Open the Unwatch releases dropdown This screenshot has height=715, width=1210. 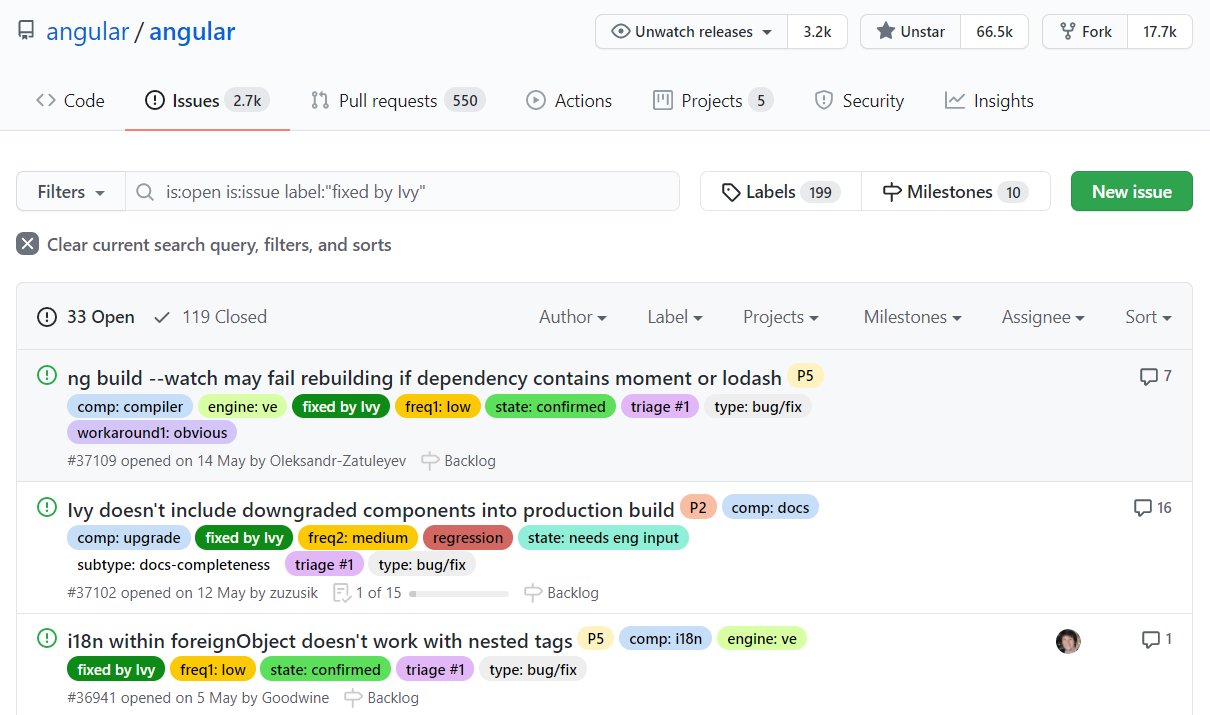691,32
